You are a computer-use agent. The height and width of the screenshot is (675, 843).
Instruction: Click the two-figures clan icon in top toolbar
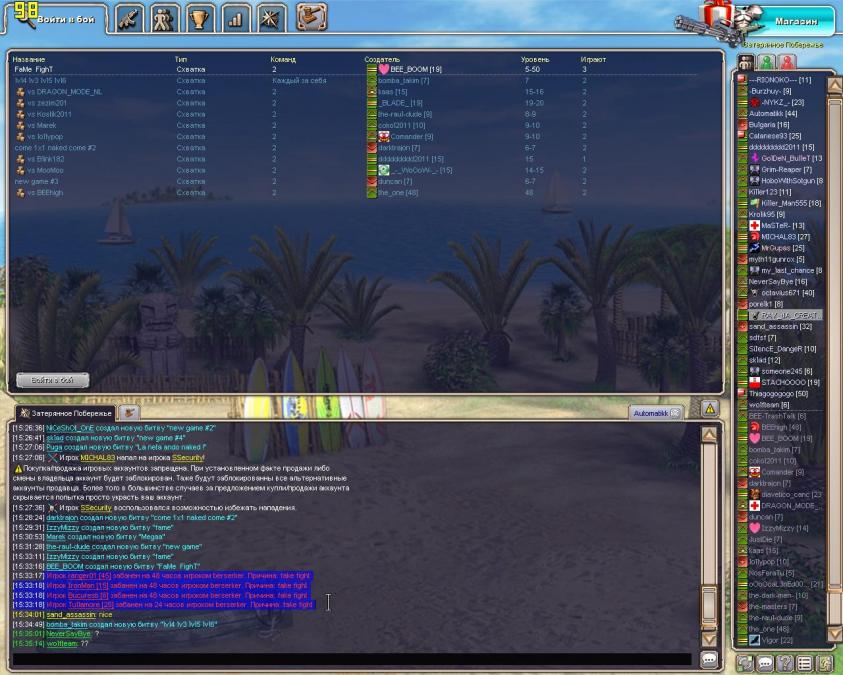(x=164, y=16)
